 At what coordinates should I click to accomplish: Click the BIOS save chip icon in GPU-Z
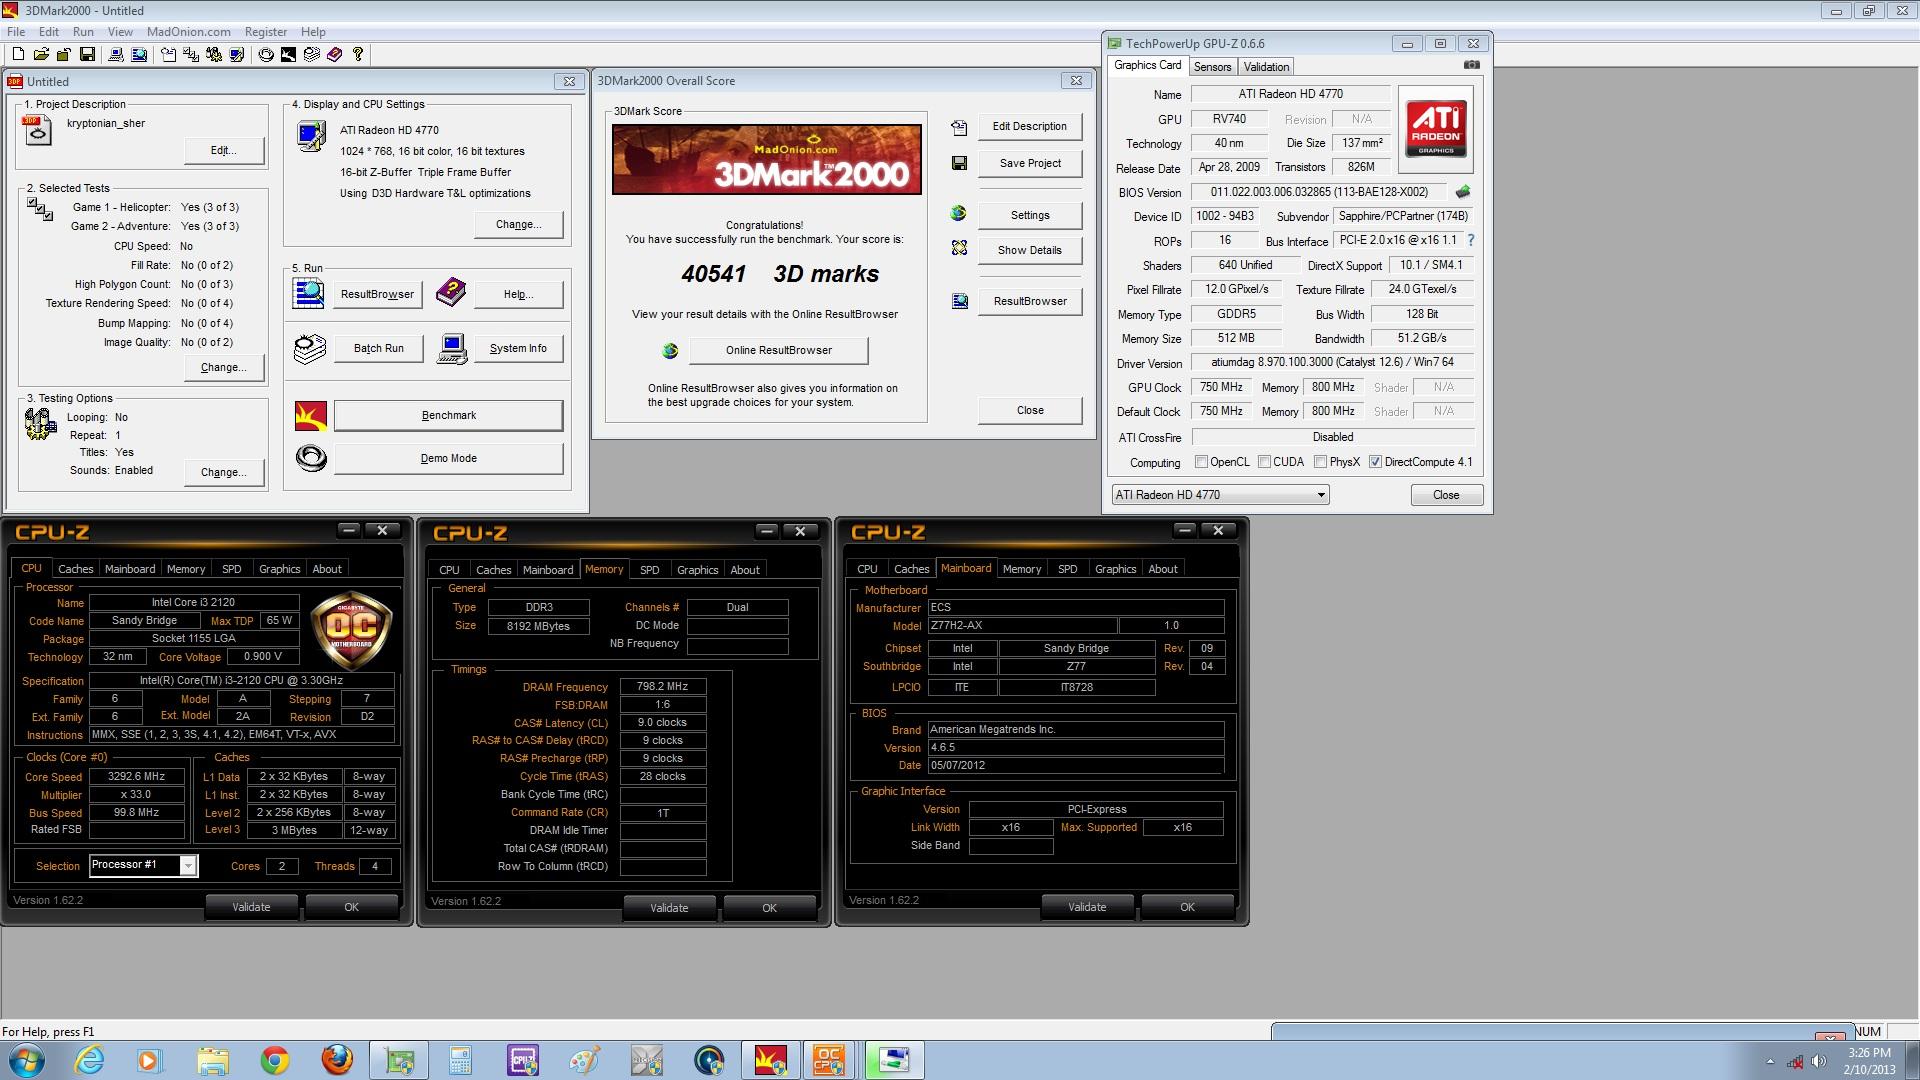(x=1463, y=192)
